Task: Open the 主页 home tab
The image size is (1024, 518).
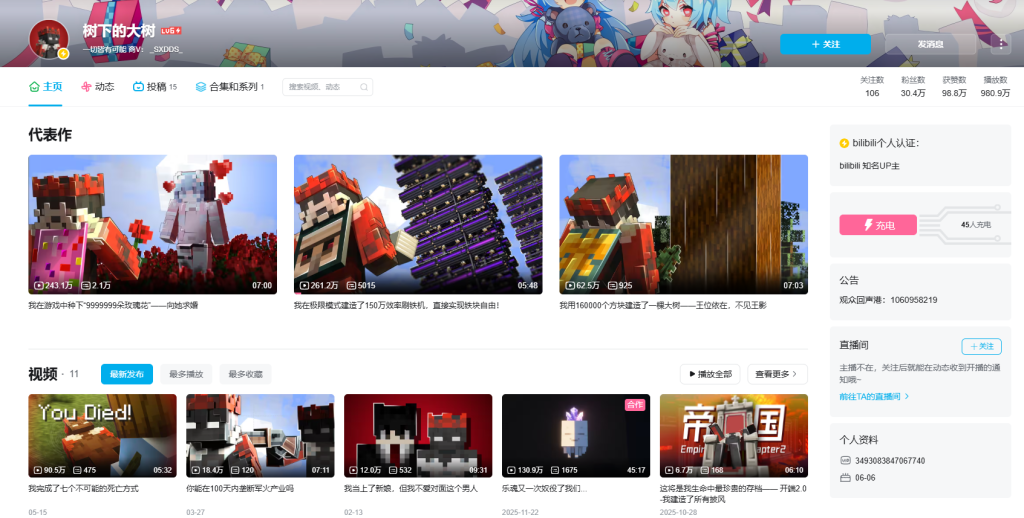Action: pyautogui.click(x=46, y=87)
